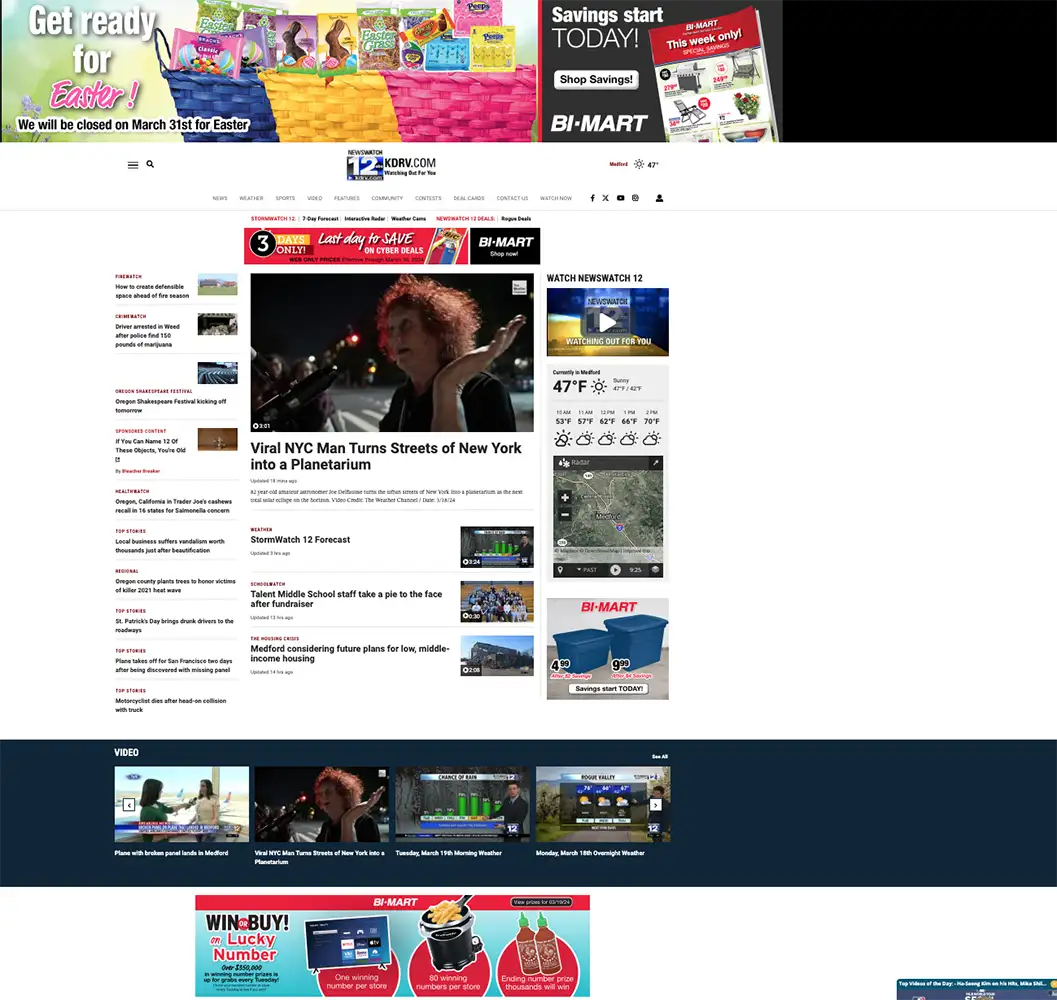Open the hamburger menu
This screenshot has height=1000, width=1057.
[x=133, y=165]
